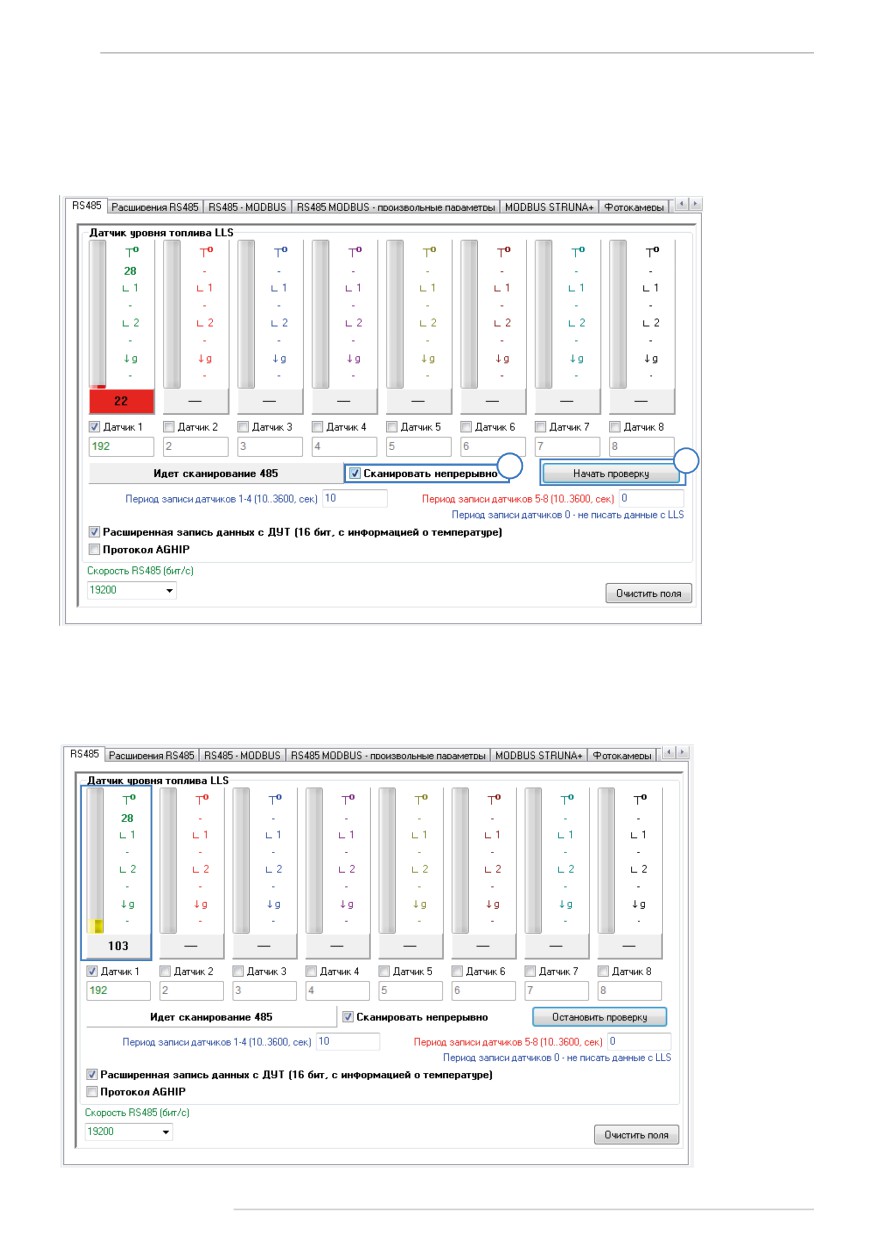Open Расширения RS485 tab in lower window

coord(151,755)
